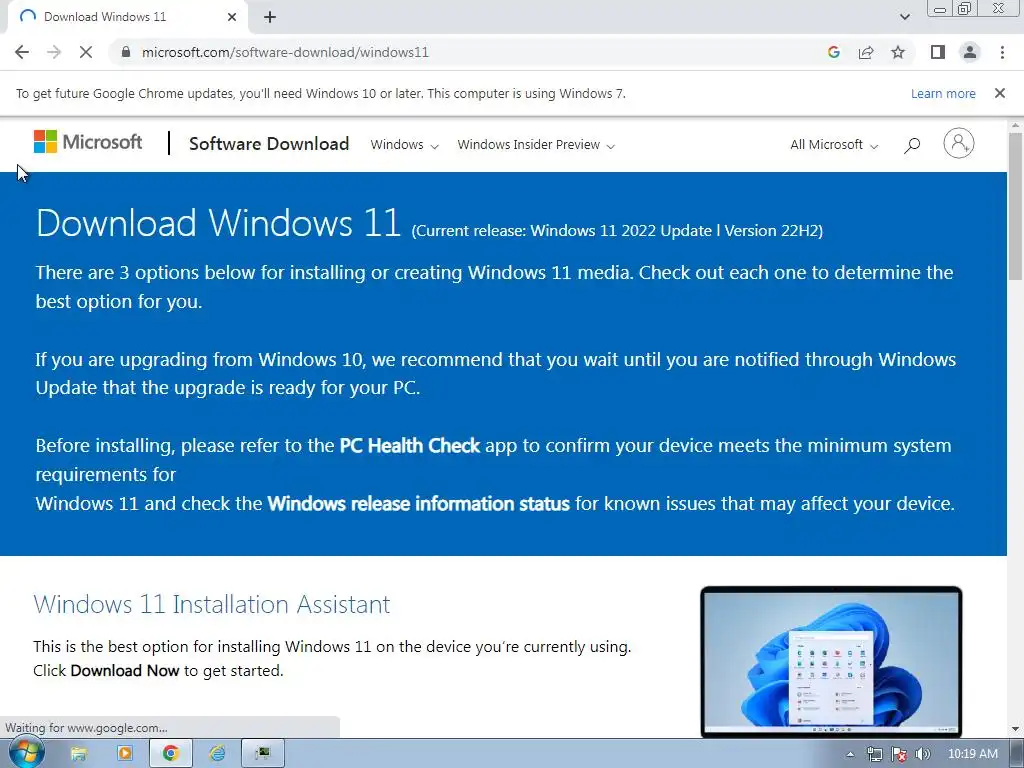The height and width of the screenshot is (768, 1024).
Task: Click the Windows 11 laptop image
Action: 831,662
